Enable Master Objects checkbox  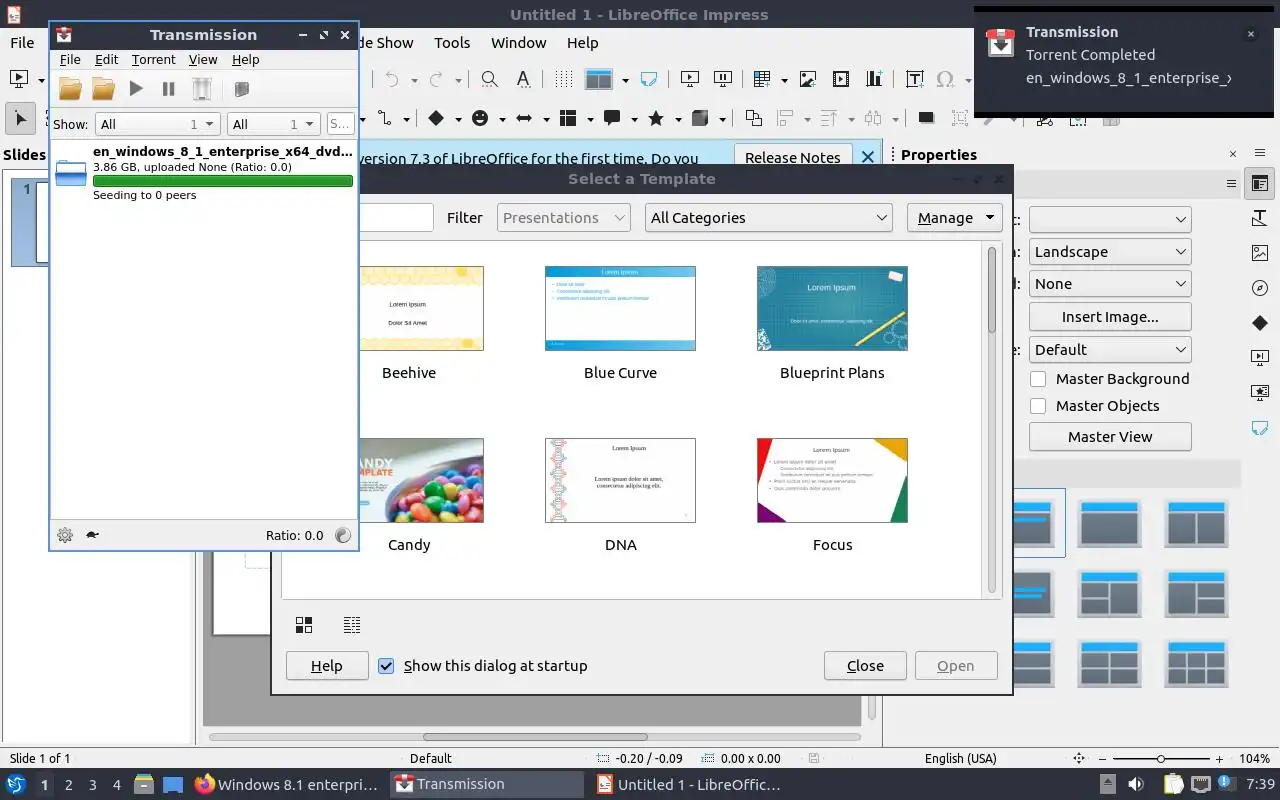1038,406
